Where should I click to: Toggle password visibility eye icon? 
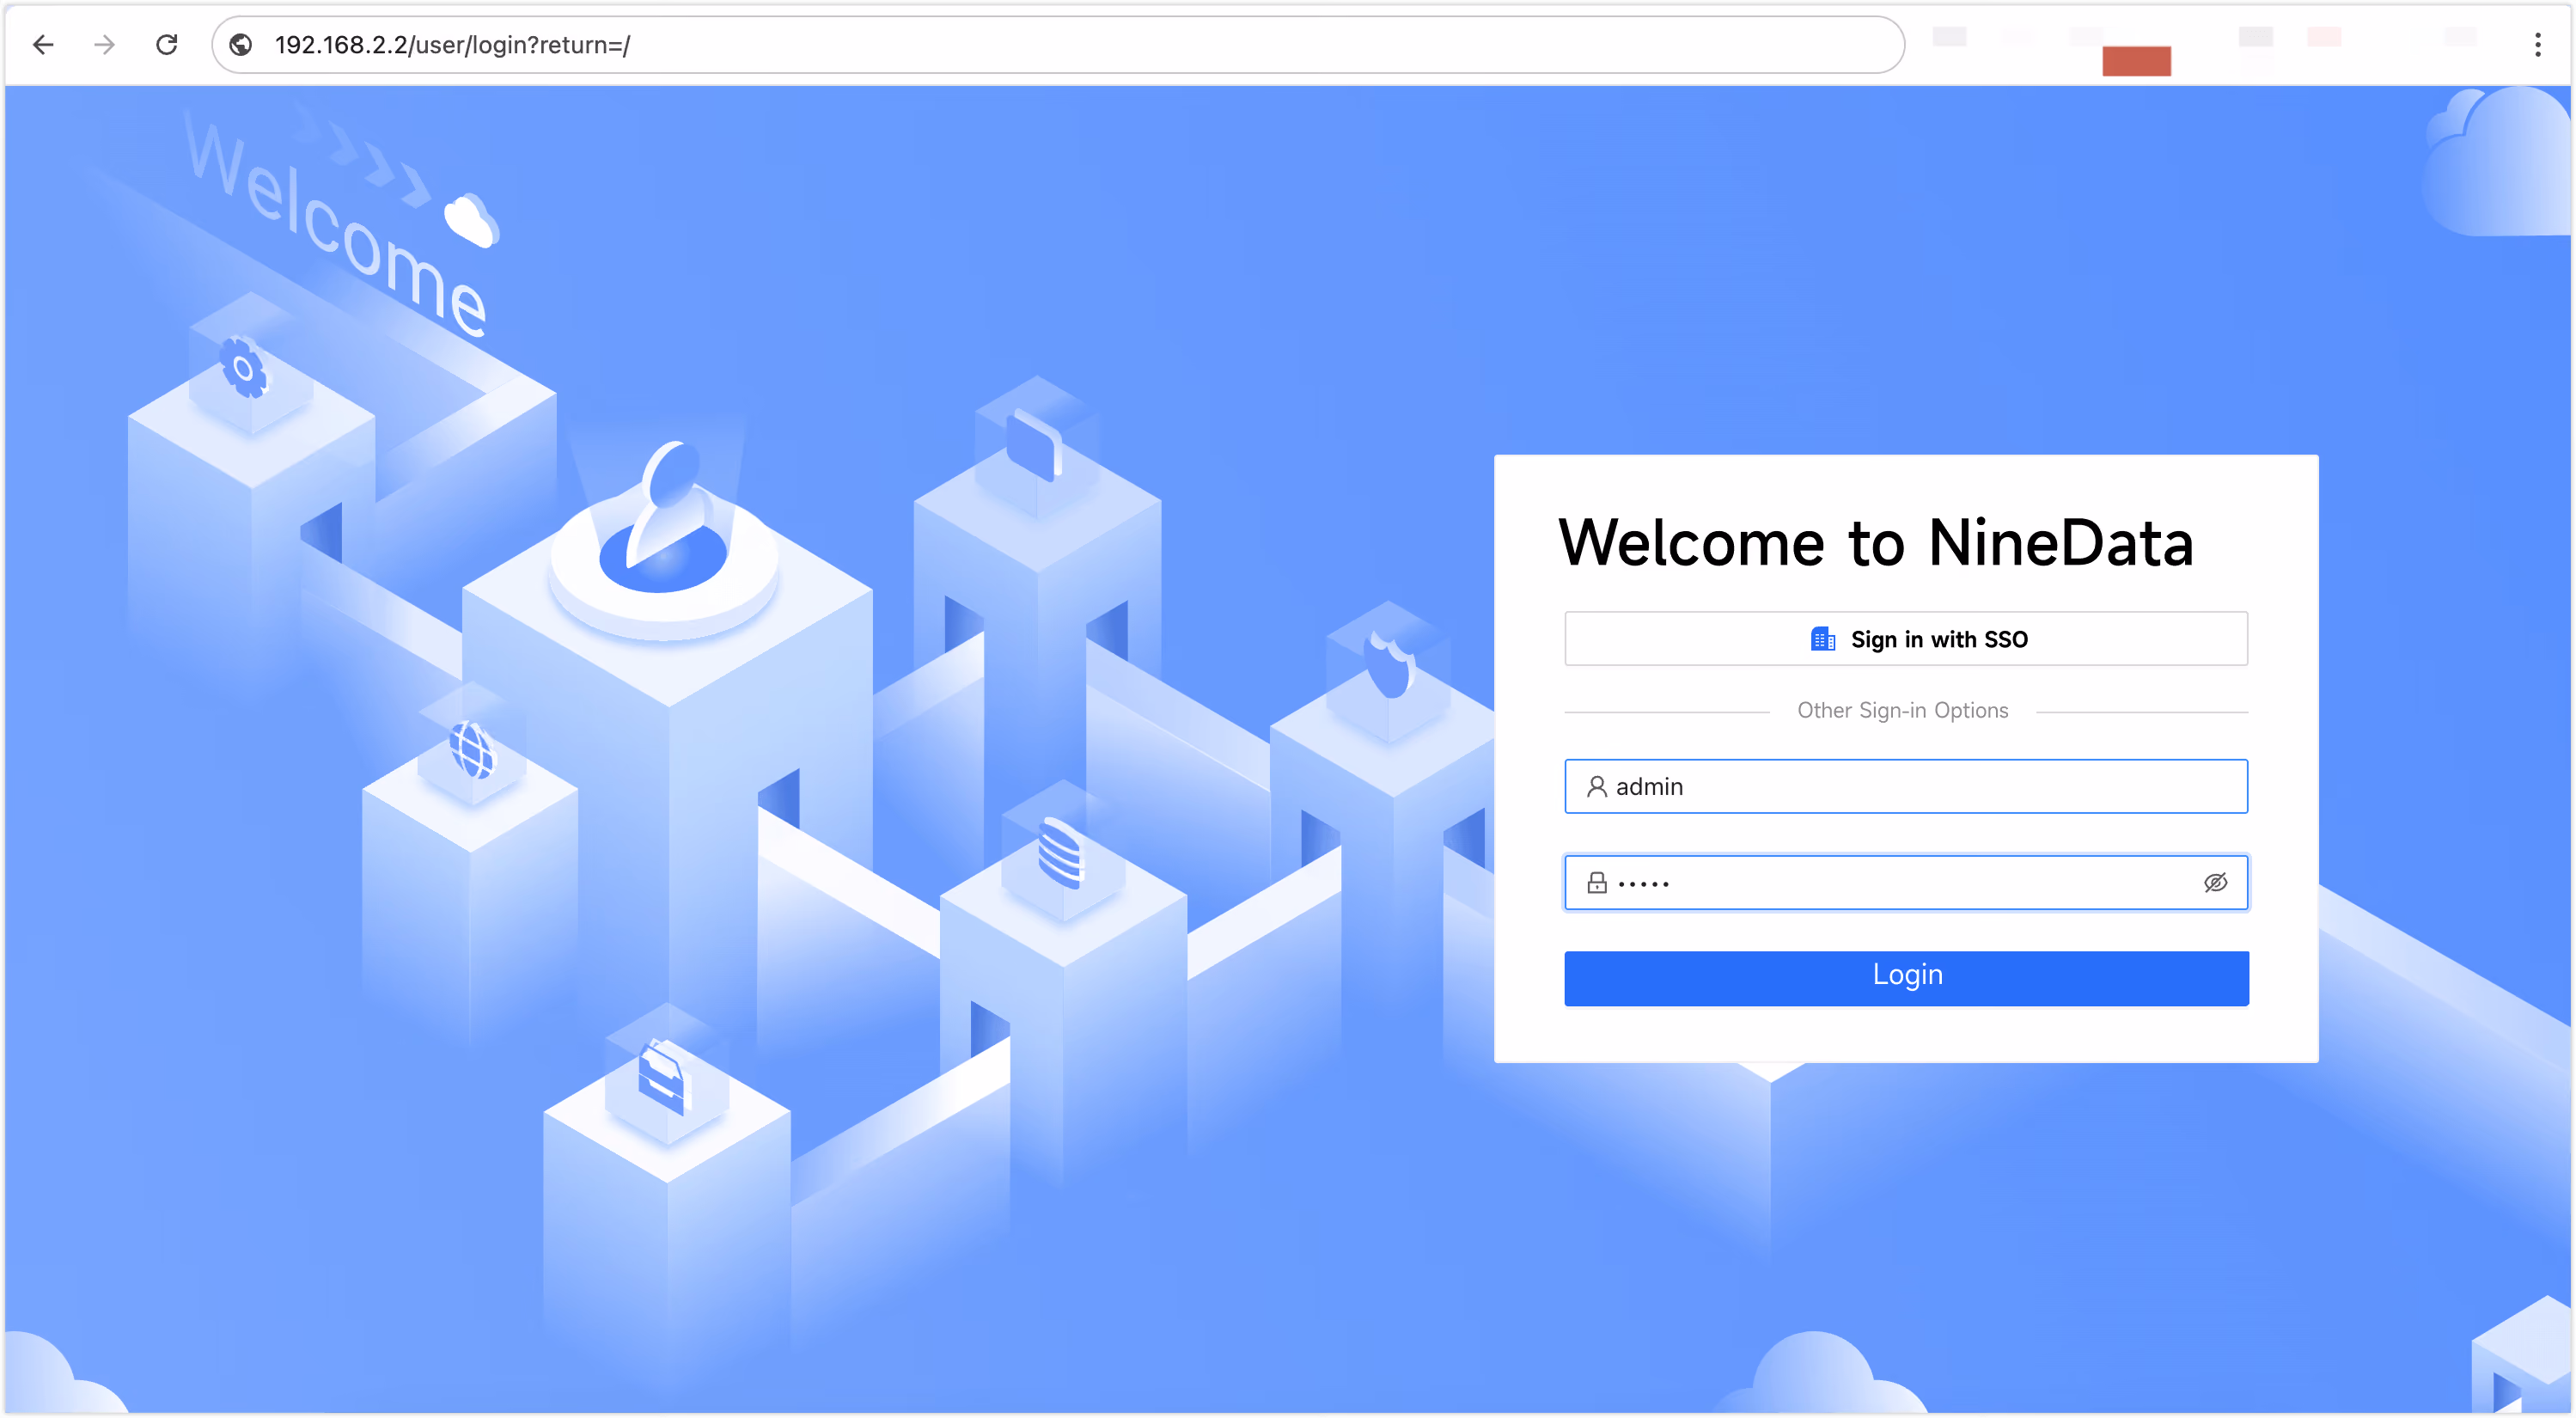pyautogui.click(x=2215, y=883)
